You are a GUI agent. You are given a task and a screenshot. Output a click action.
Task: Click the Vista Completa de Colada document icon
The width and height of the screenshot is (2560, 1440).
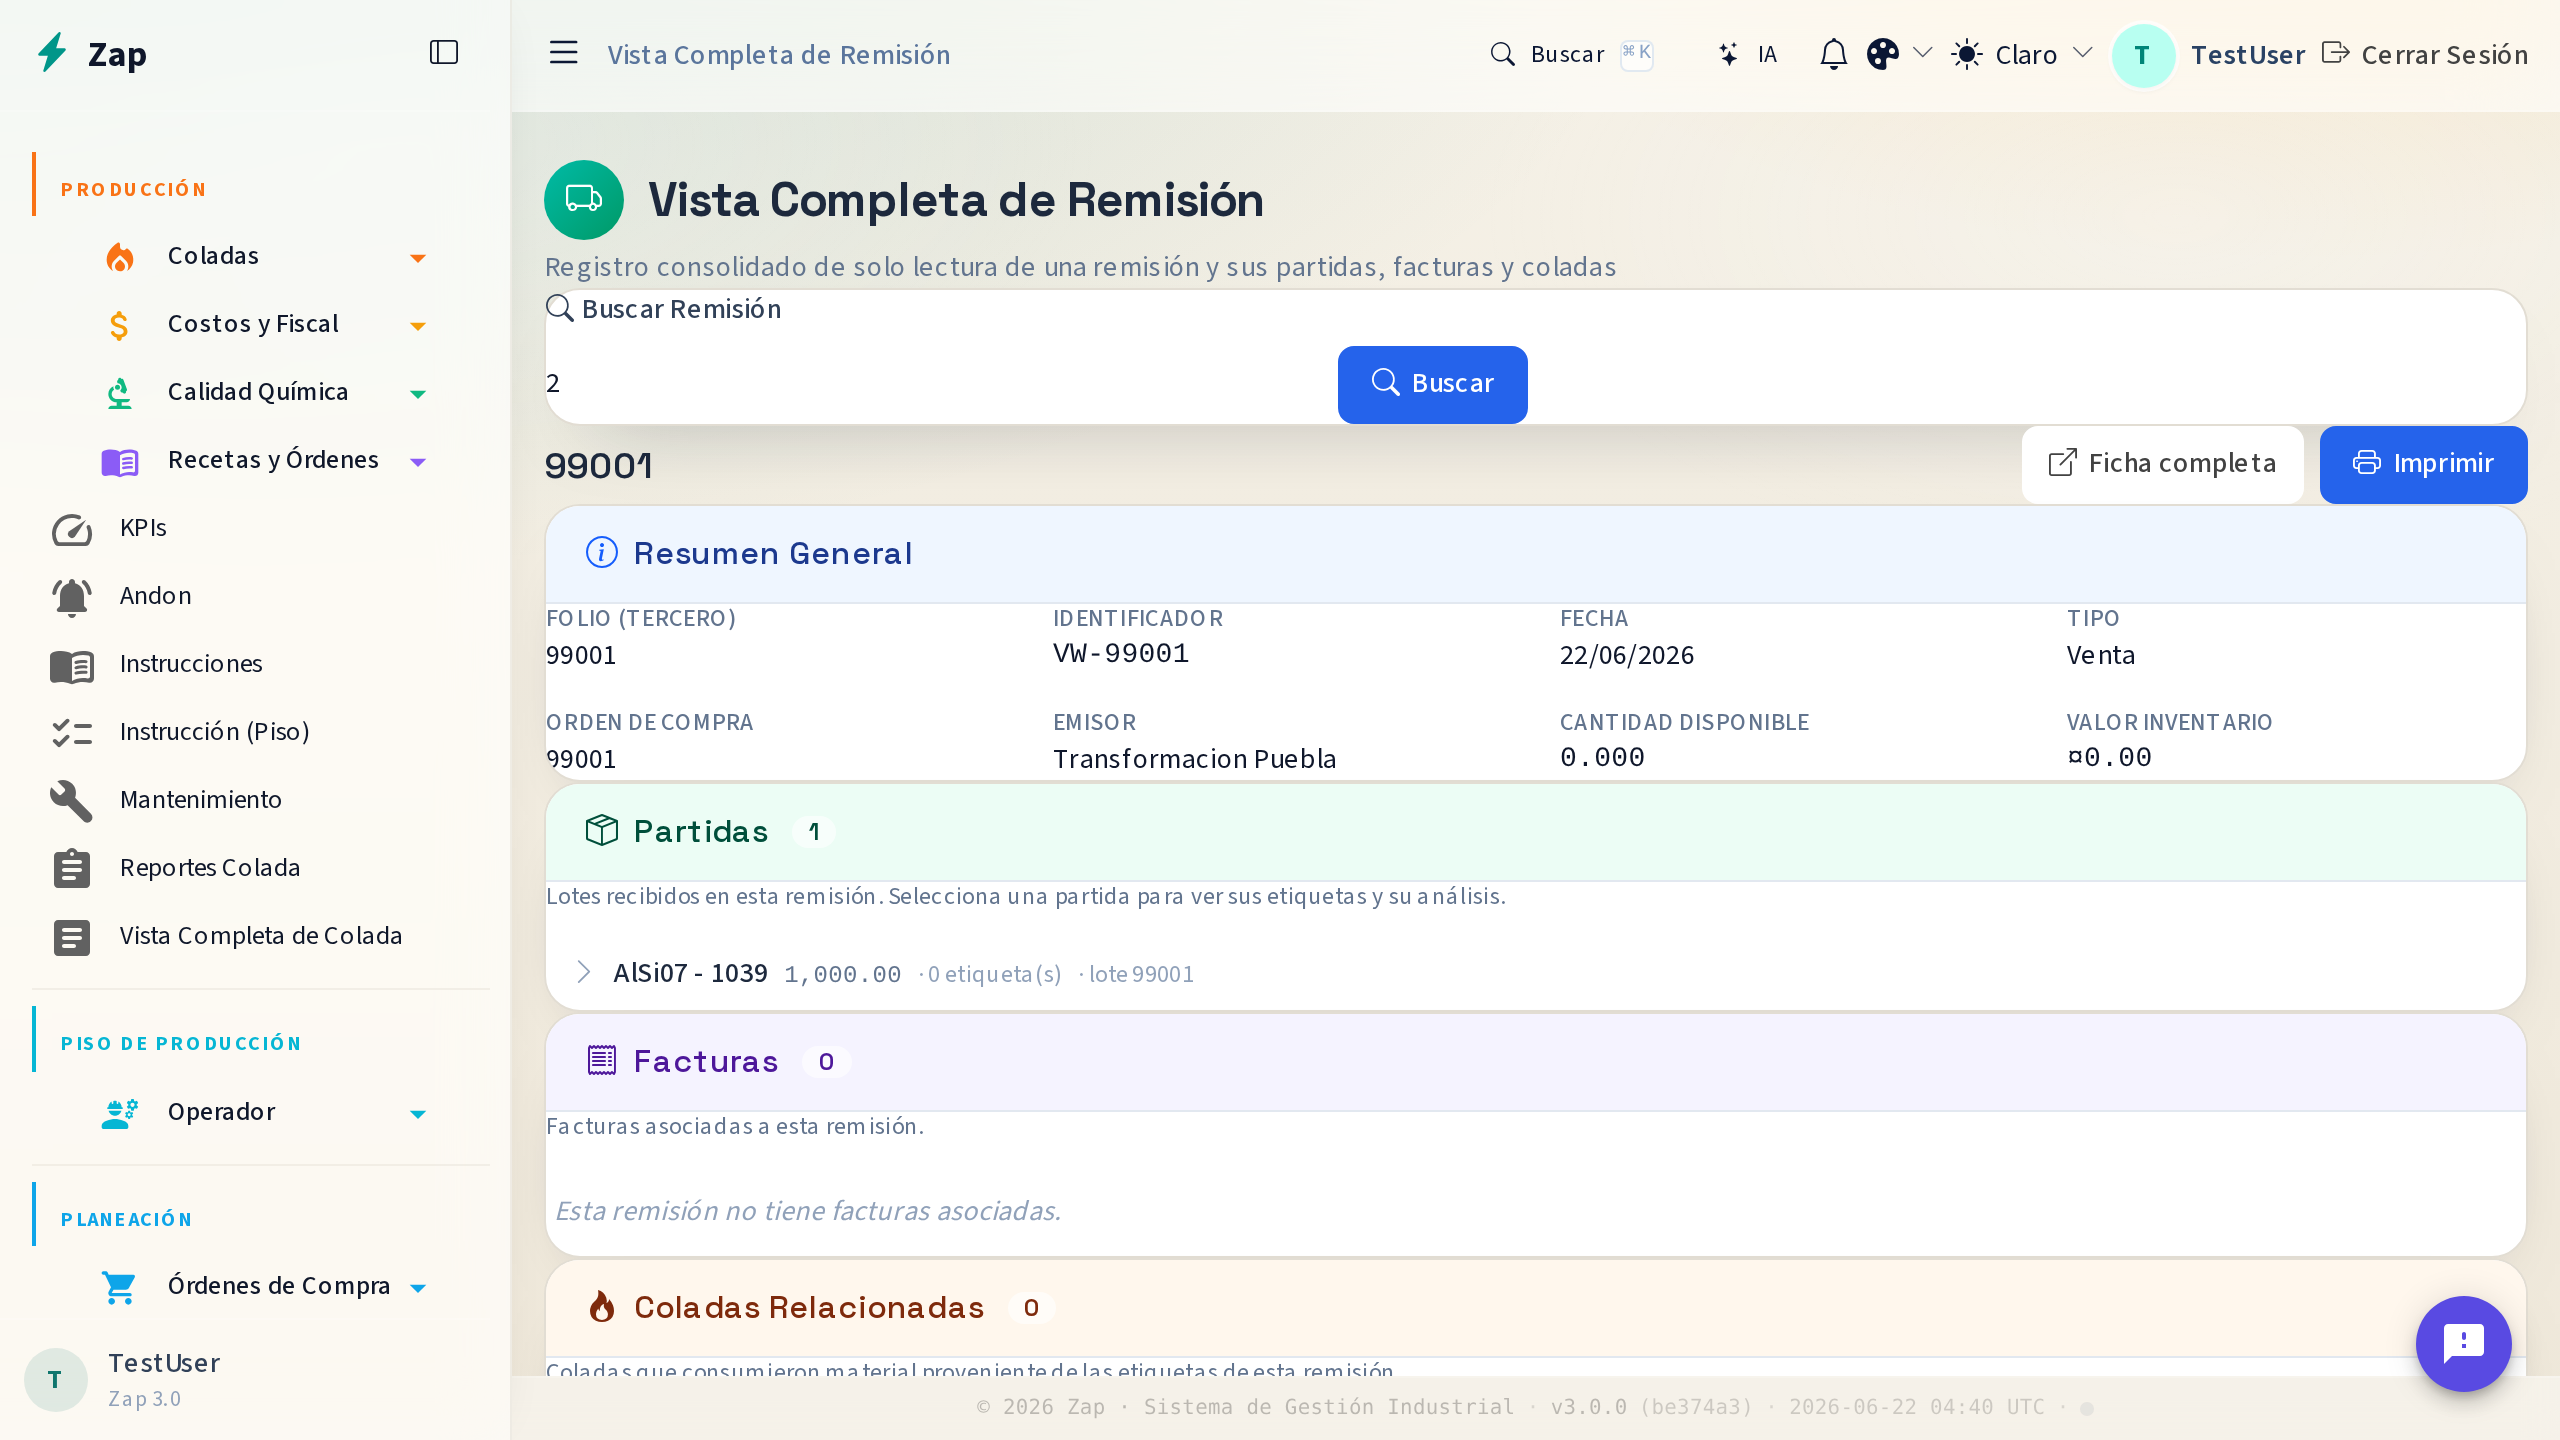72,937
